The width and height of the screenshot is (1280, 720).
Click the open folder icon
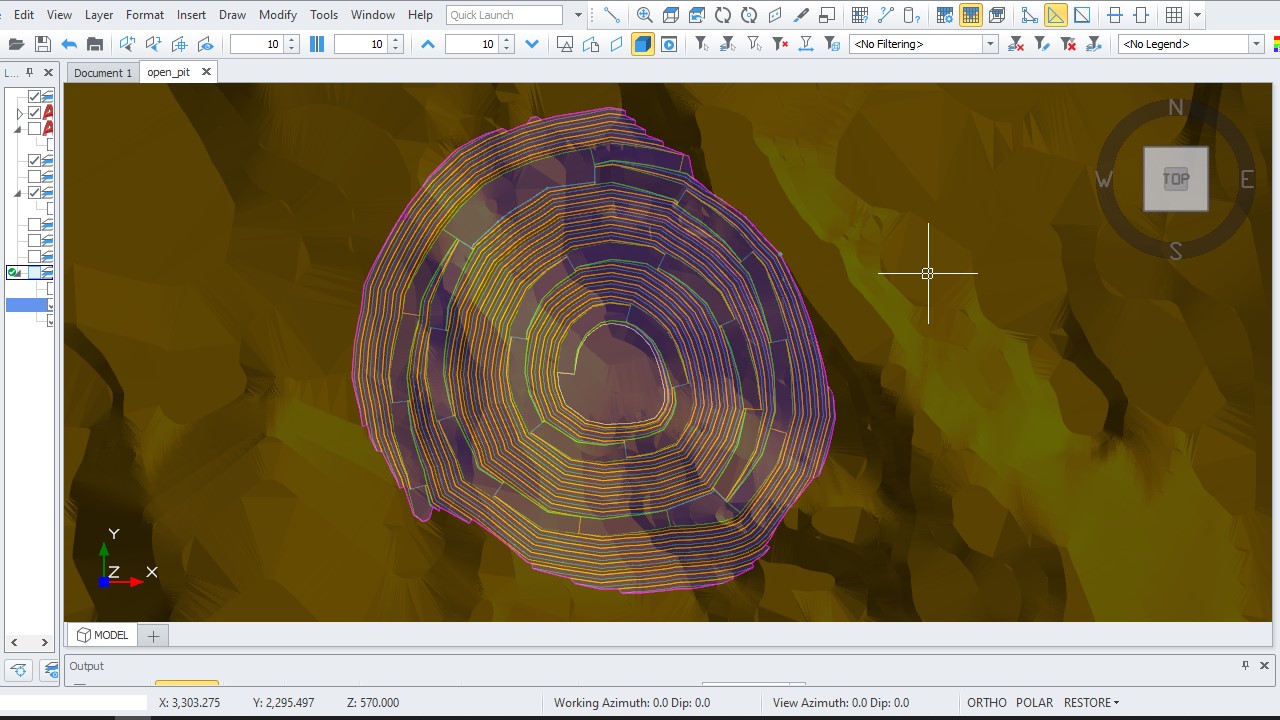coord(16,44)
